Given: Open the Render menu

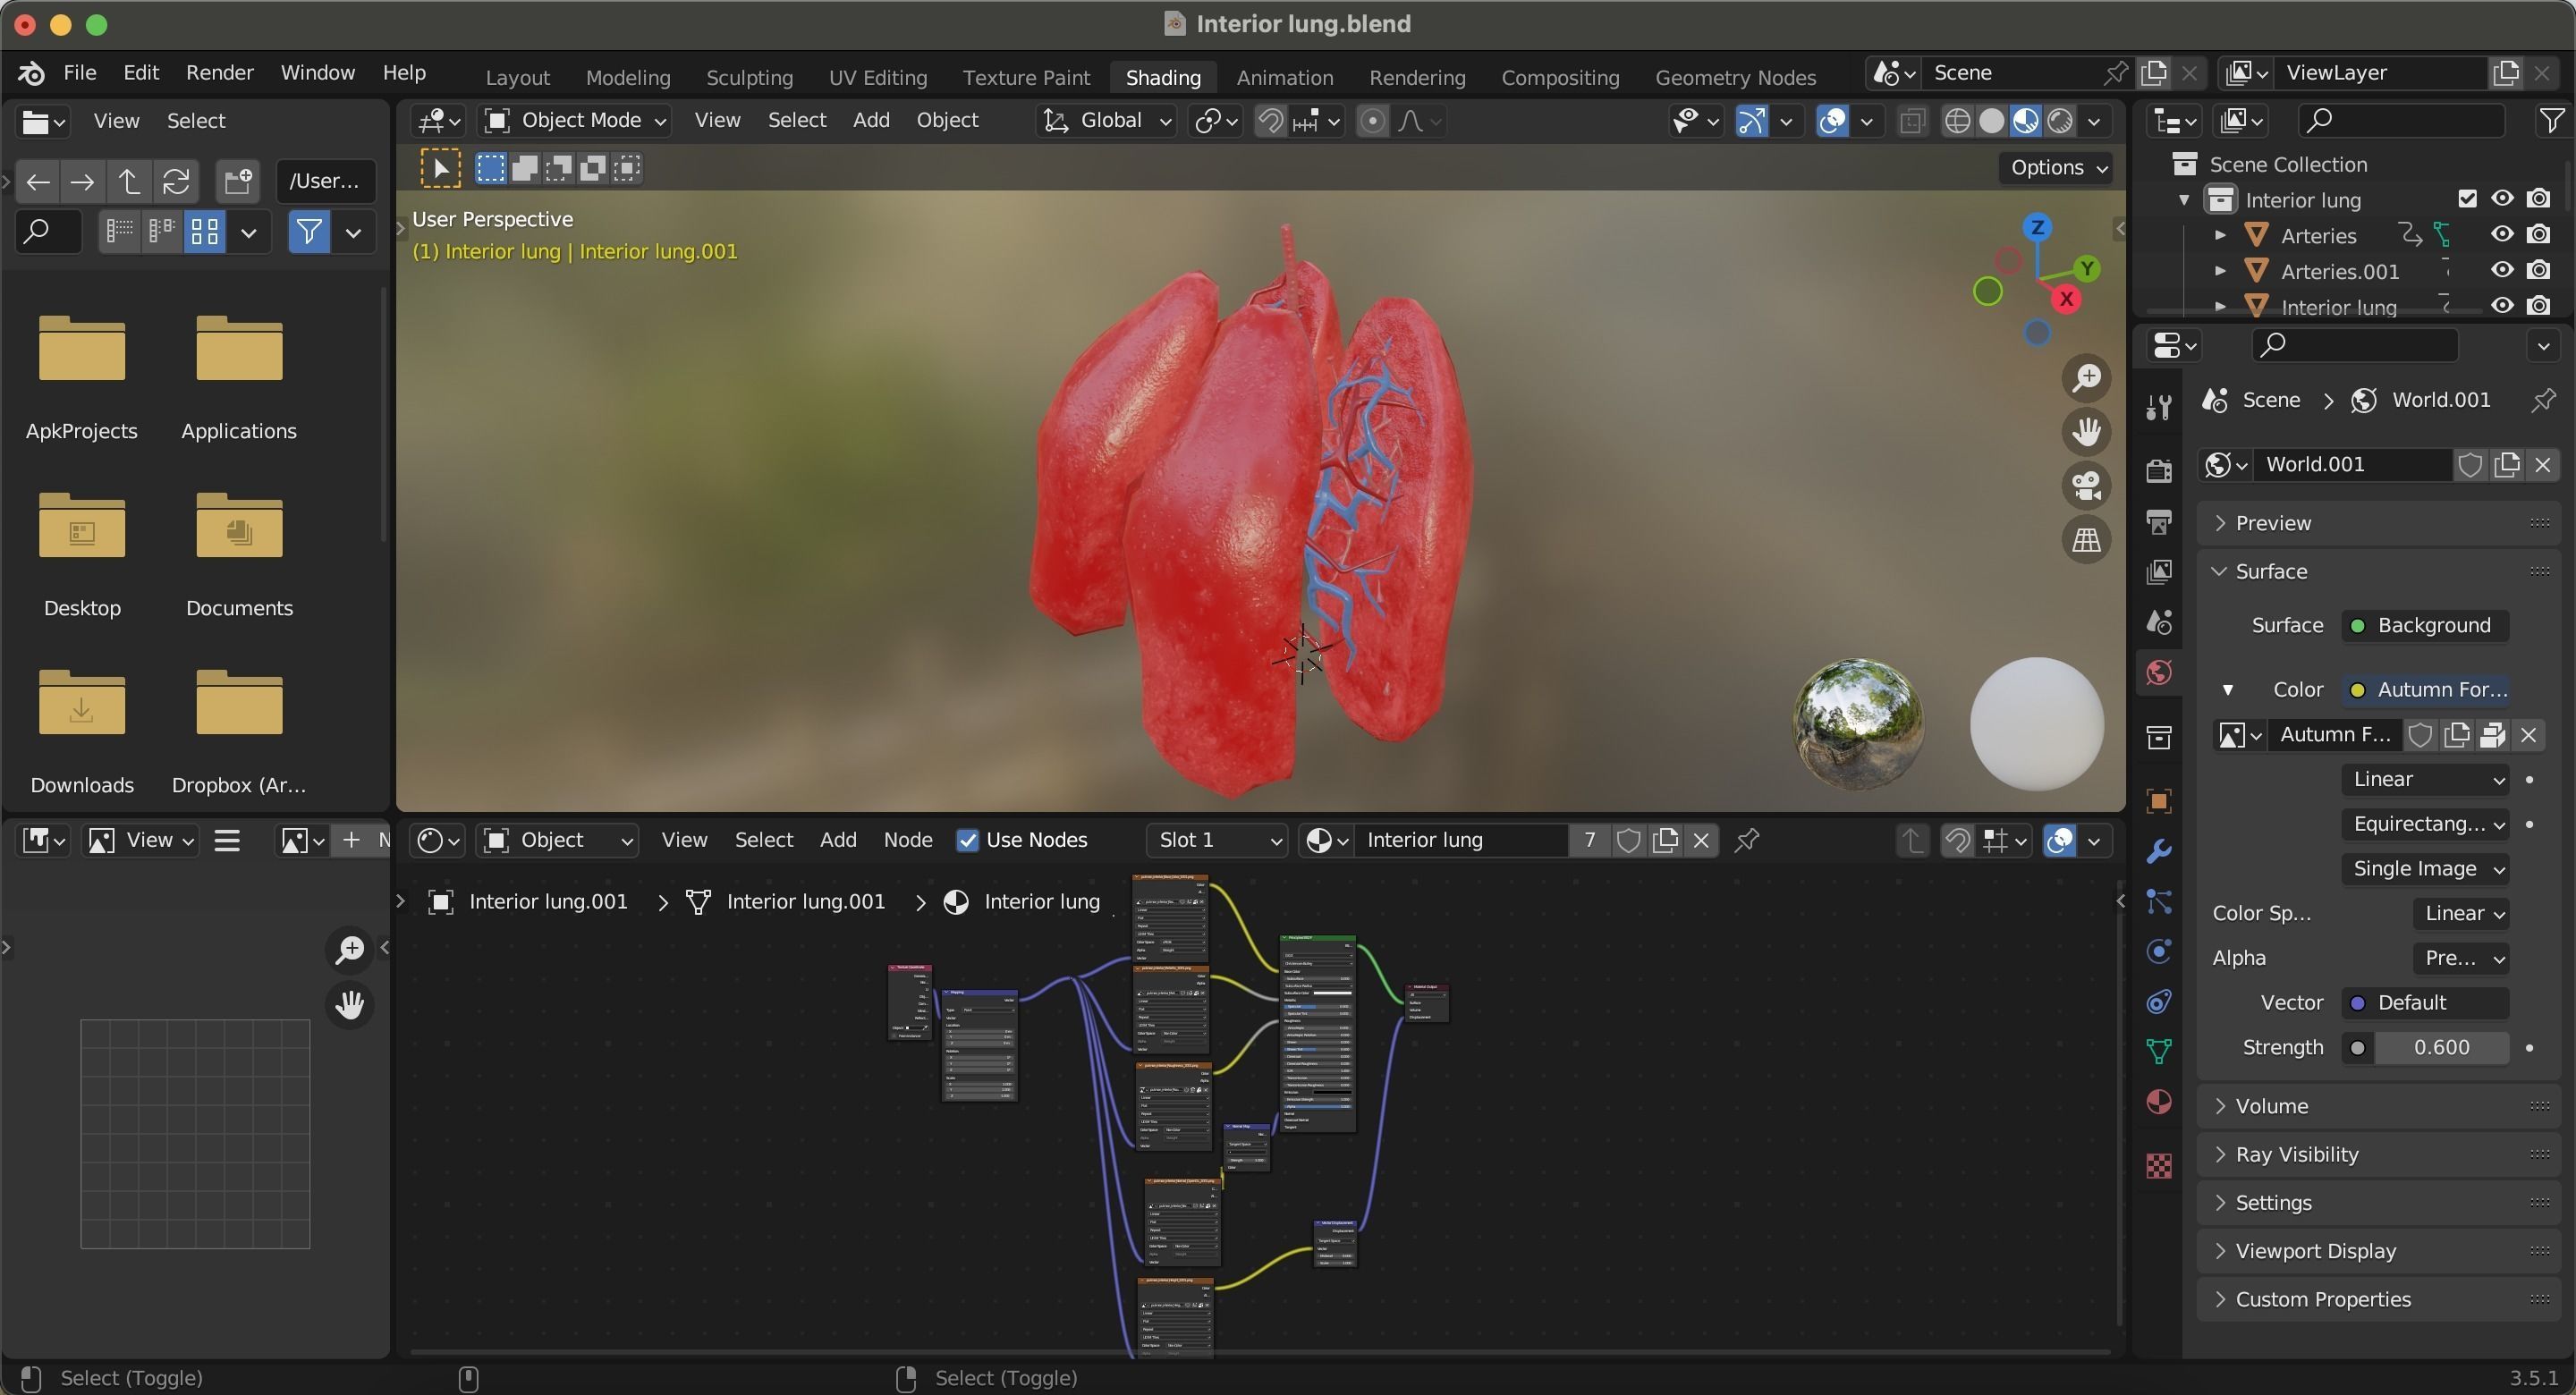Looking at the screenshot, I should coord(219,73).
